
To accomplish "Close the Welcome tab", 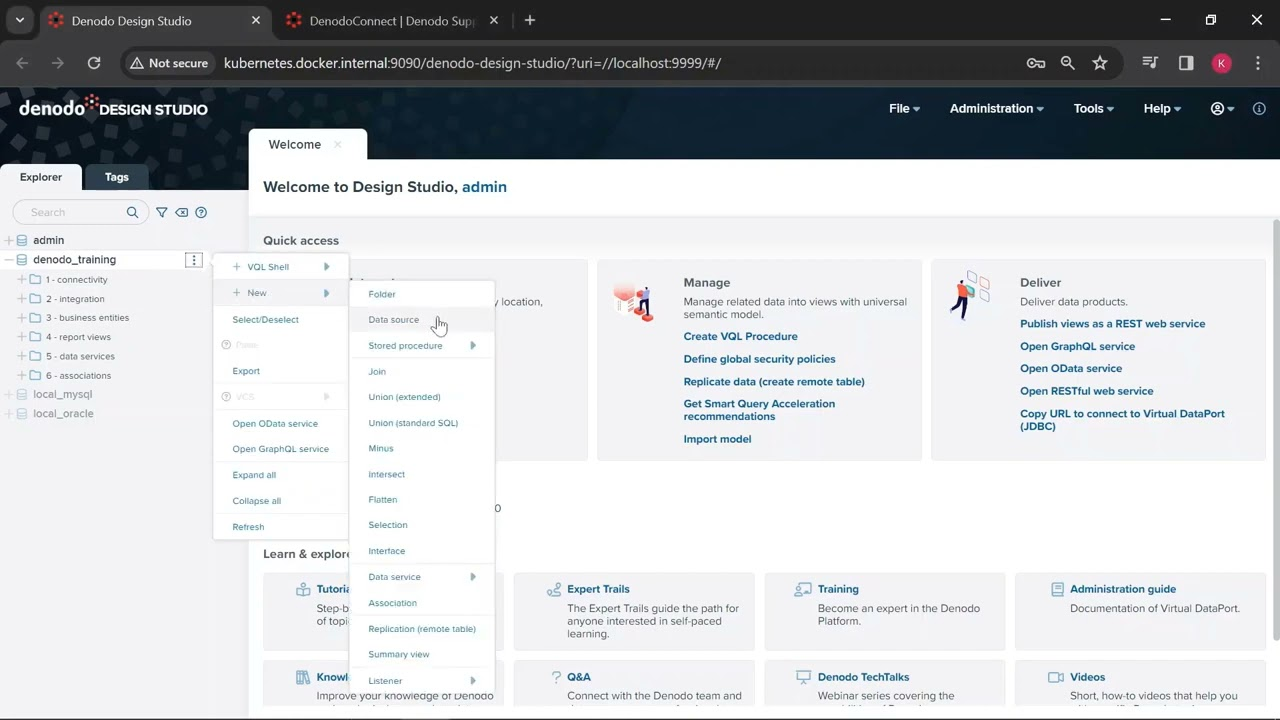I will 338,145.
